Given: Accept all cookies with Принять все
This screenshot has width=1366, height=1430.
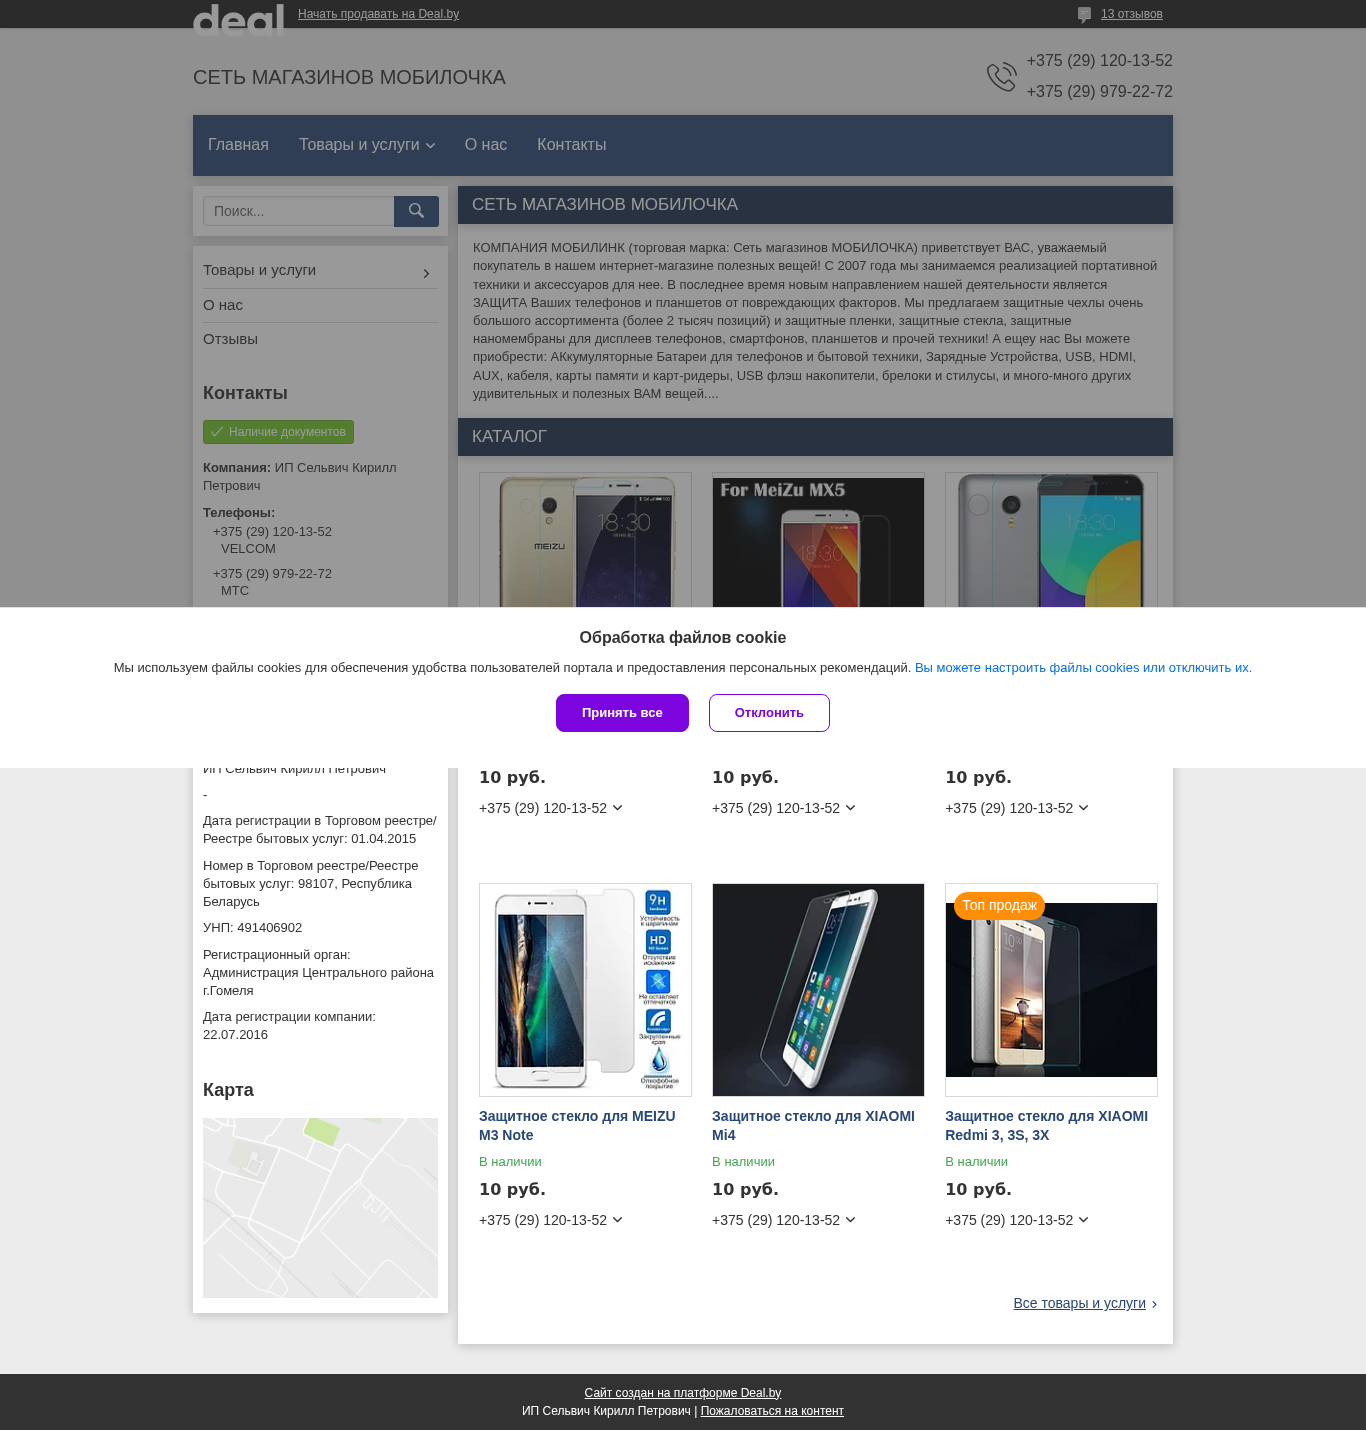Looking at the screenshot, I should coord(622,713).
